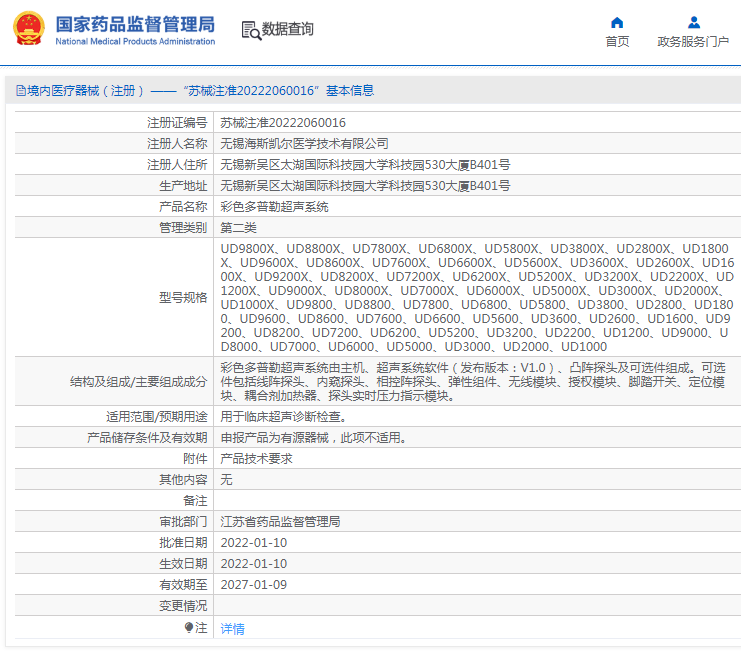Click the 产品储存条件及有效期 label

[x=147, y=438]
